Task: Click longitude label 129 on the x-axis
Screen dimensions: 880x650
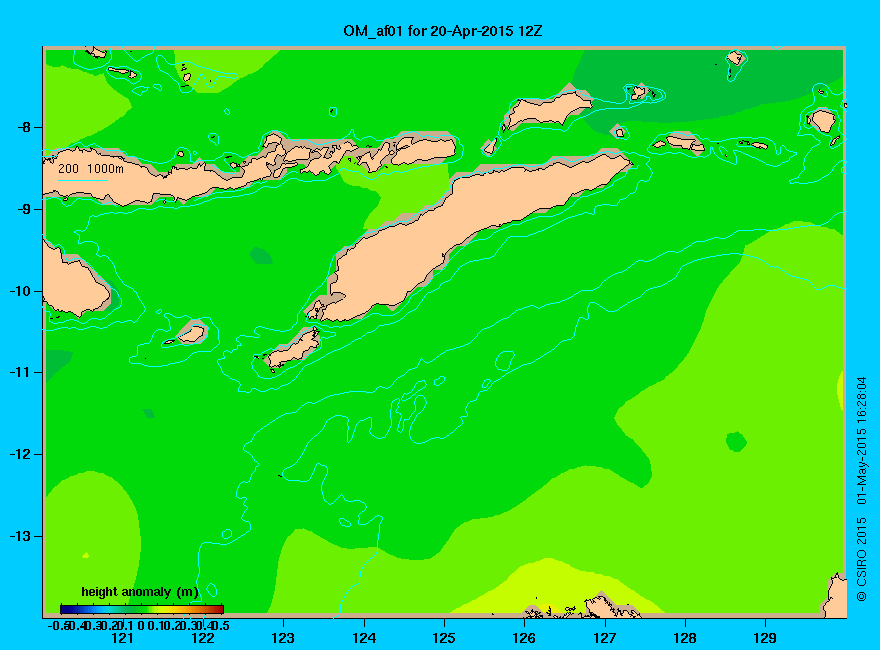Action: pos(765,638)
